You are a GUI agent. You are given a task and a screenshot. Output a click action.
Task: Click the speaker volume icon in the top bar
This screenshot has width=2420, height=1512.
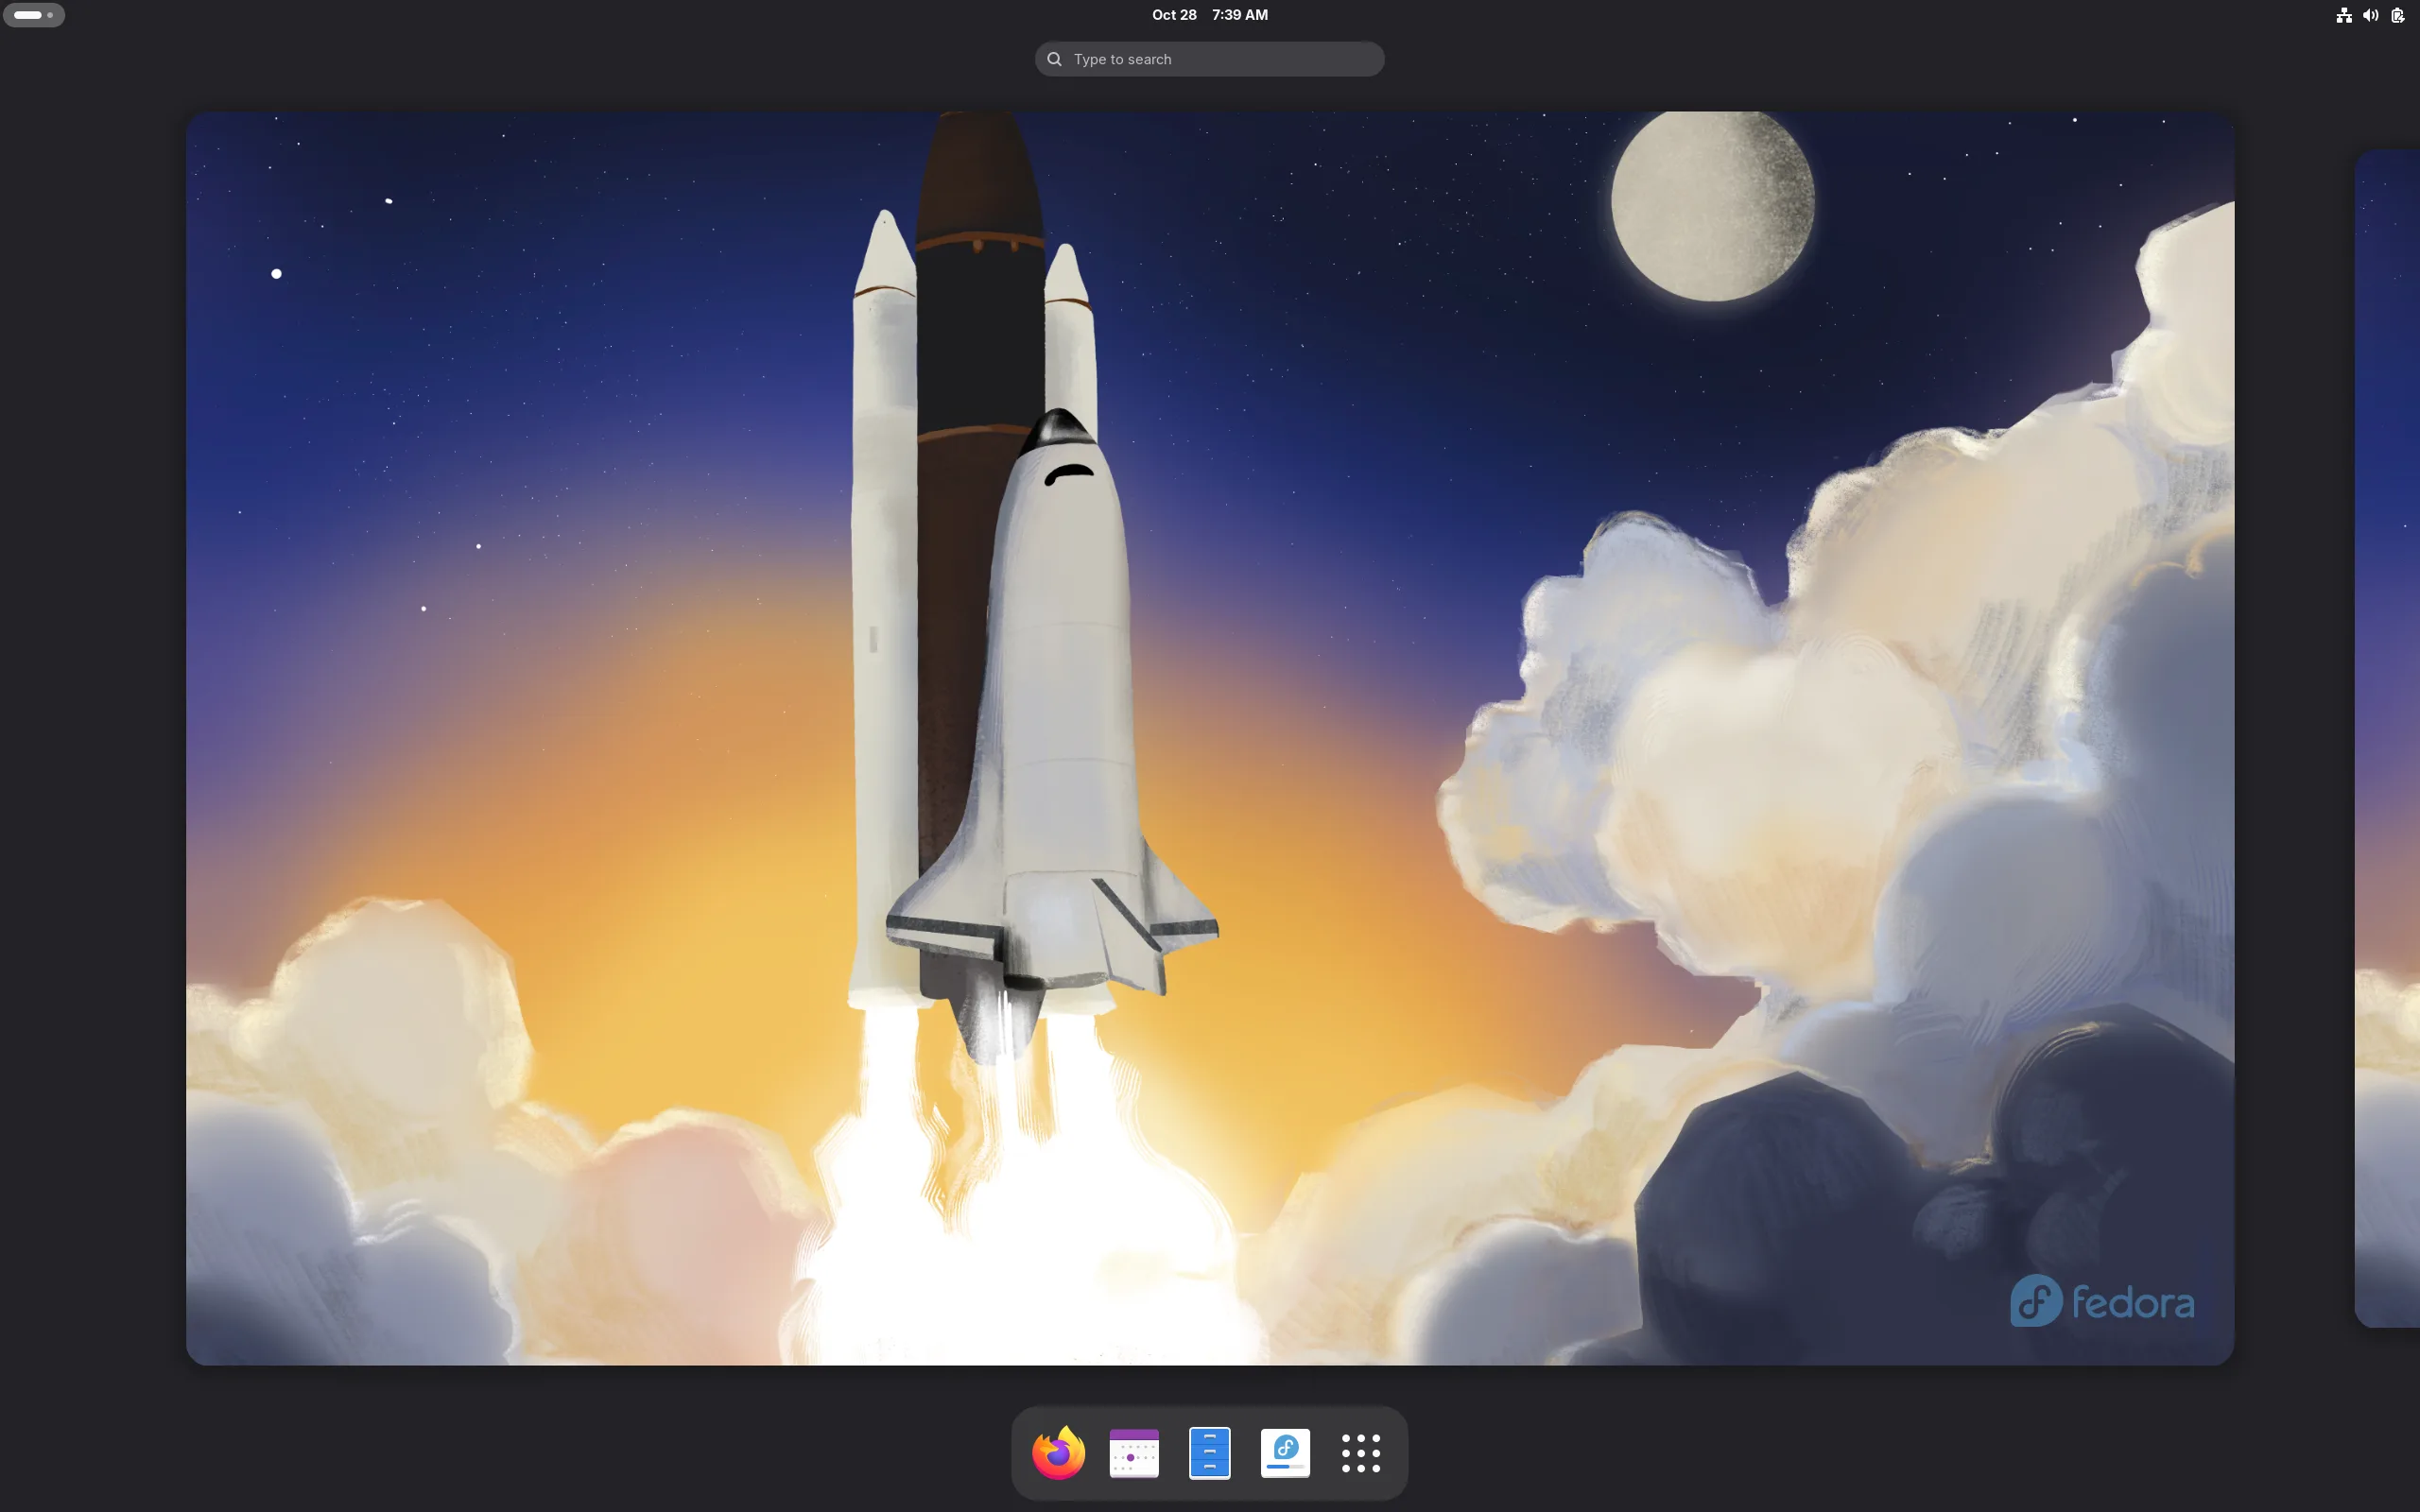2370,15
